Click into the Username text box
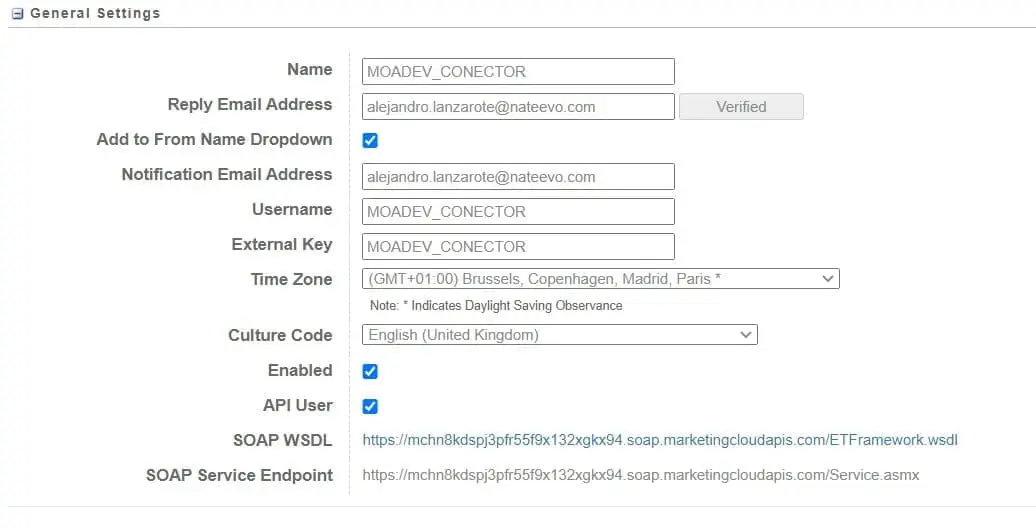Image resolution: width=1036 pixels, height=530 pixels. [x=518, y=211]
